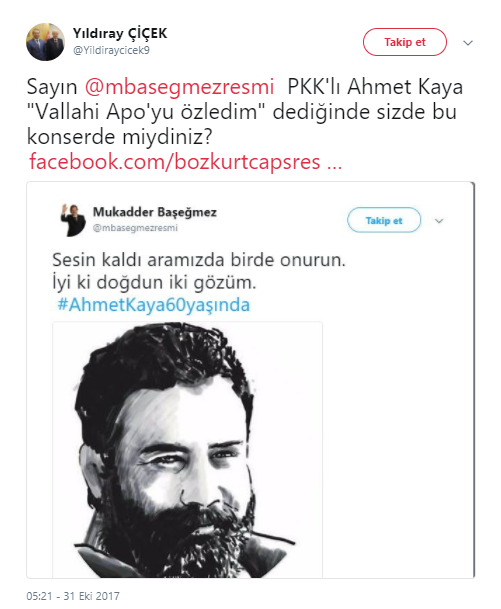Open the facebook.com/bozkurtcapsres link
Screen dimensions: 501x609
coord(185,162)
